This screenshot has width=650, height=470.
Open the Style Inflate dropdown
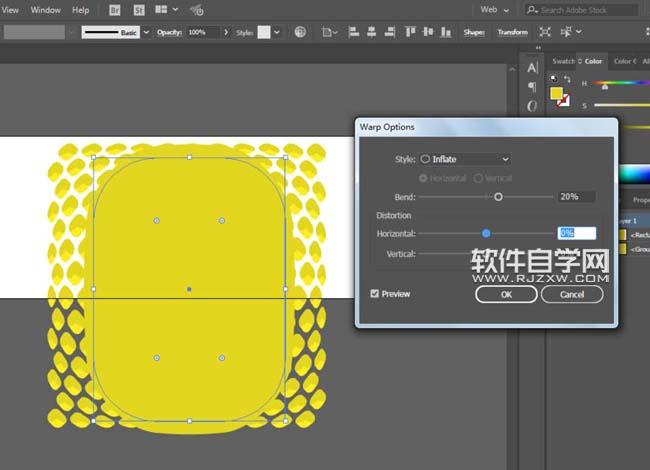[465, 159]
